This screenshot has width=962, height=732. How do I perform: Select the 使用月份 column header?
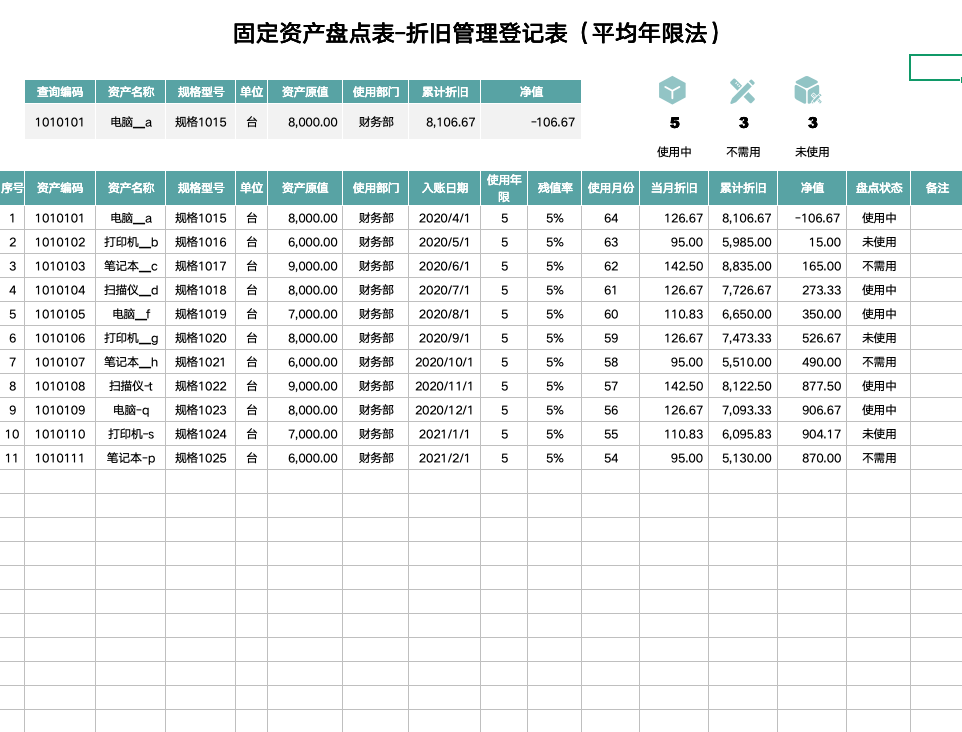point(610,188)
